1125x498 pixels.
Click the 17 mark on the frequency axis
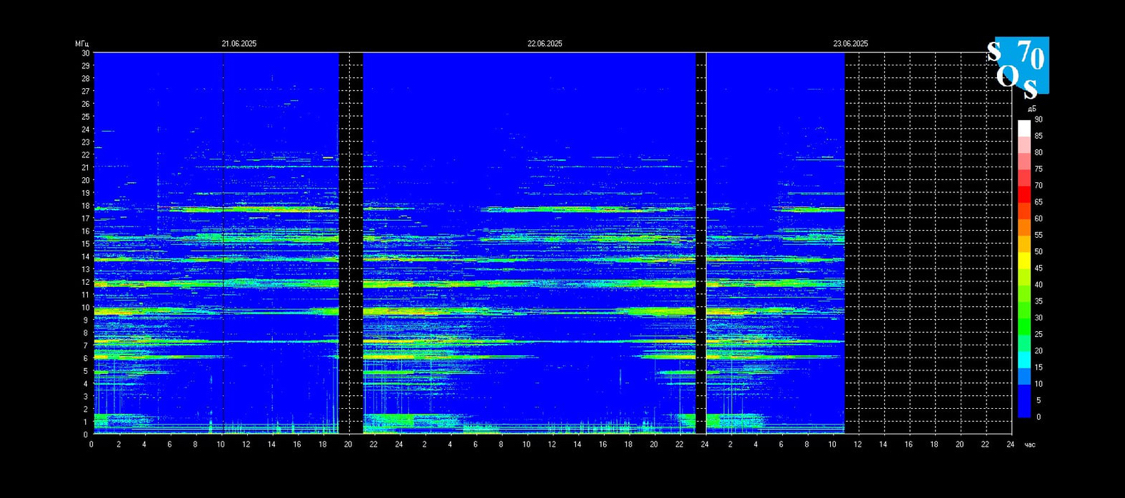85,218
